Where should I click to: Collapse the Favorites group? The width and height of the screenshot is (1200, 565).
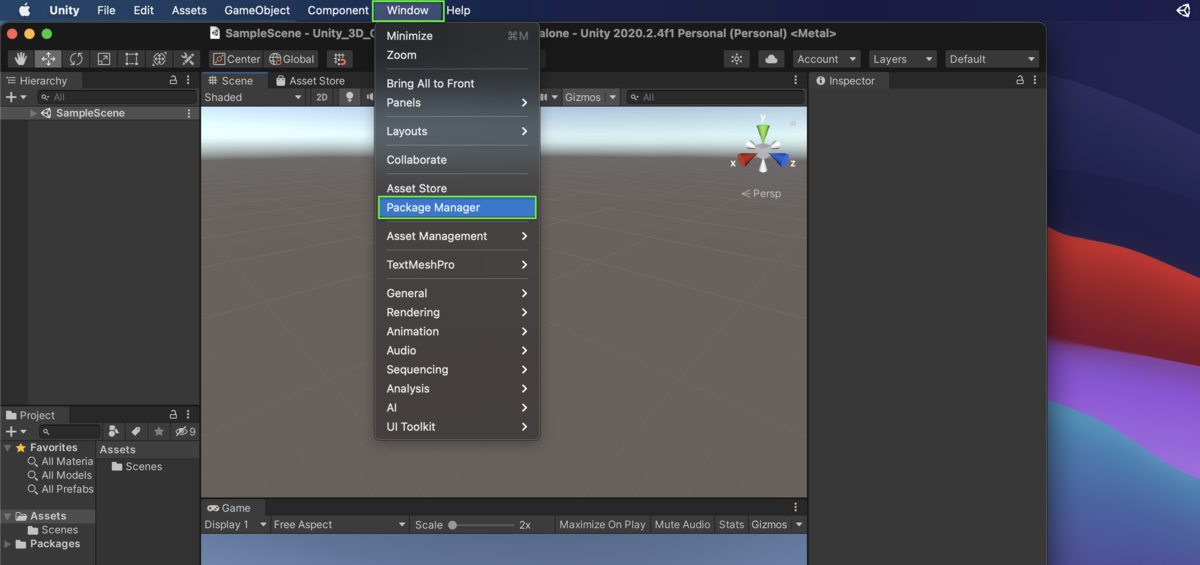[x=8, y=448]
